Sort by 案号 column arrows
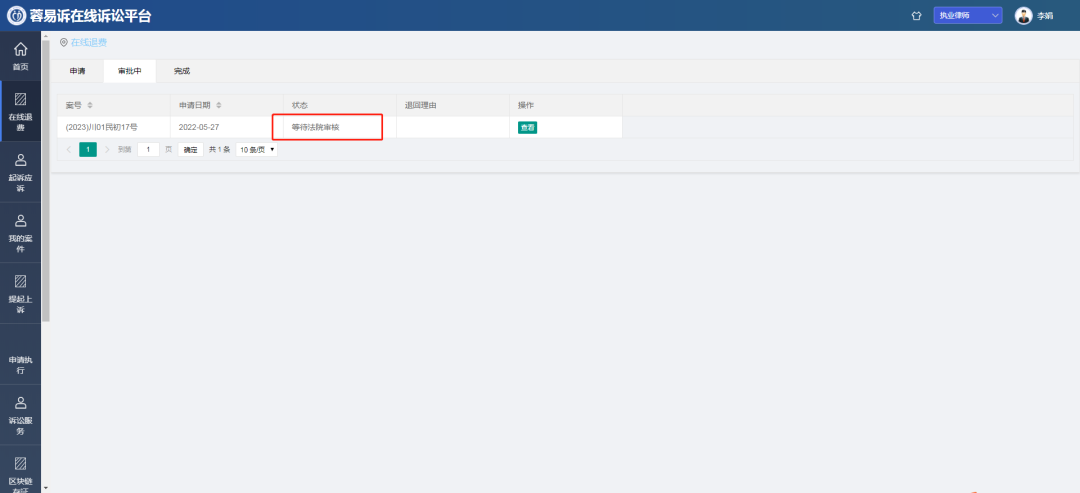This screenshot has height=493, width=1080. click(90, 105)
